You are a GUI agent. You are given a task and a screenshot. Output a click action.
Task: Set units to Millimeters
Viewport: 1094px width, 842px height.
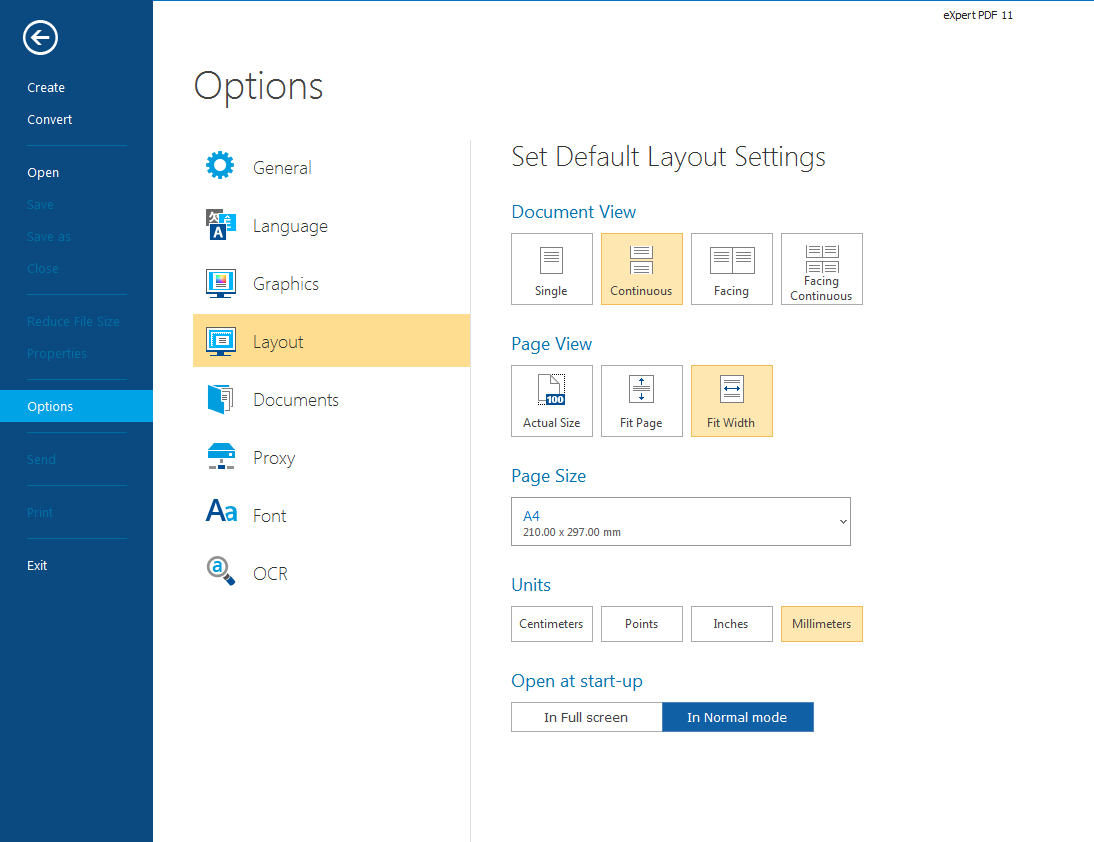coord(822,624)
